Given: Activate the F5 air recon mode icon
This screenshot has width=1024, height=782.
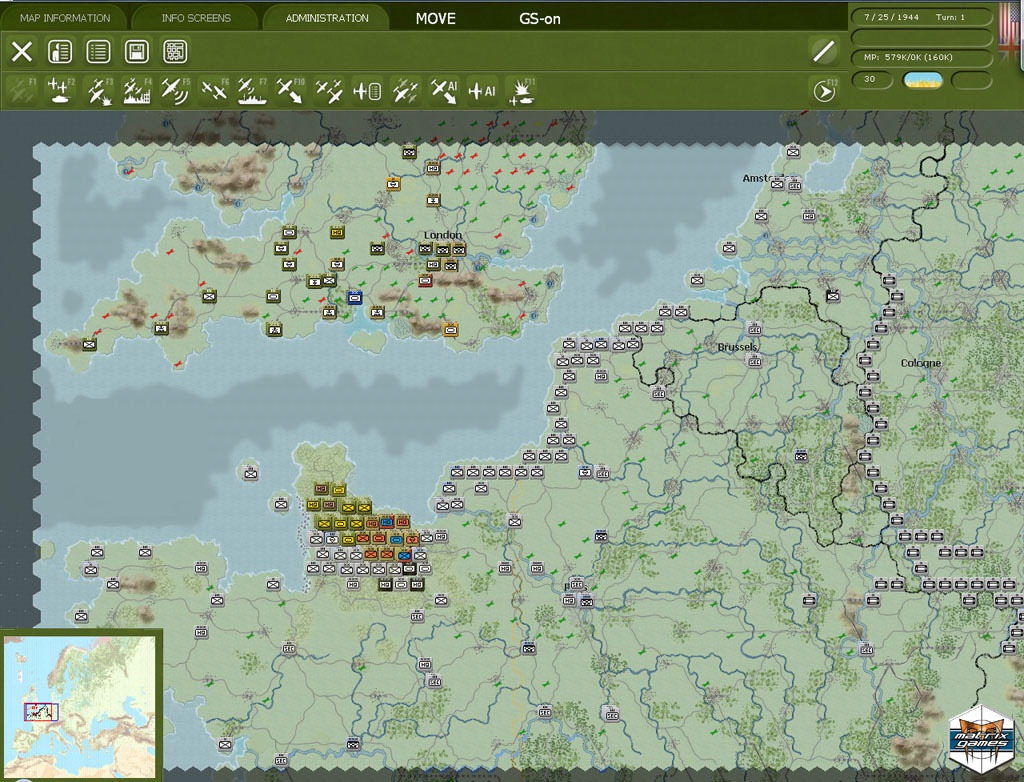Looking at the screenshot, I should [175, 91].
